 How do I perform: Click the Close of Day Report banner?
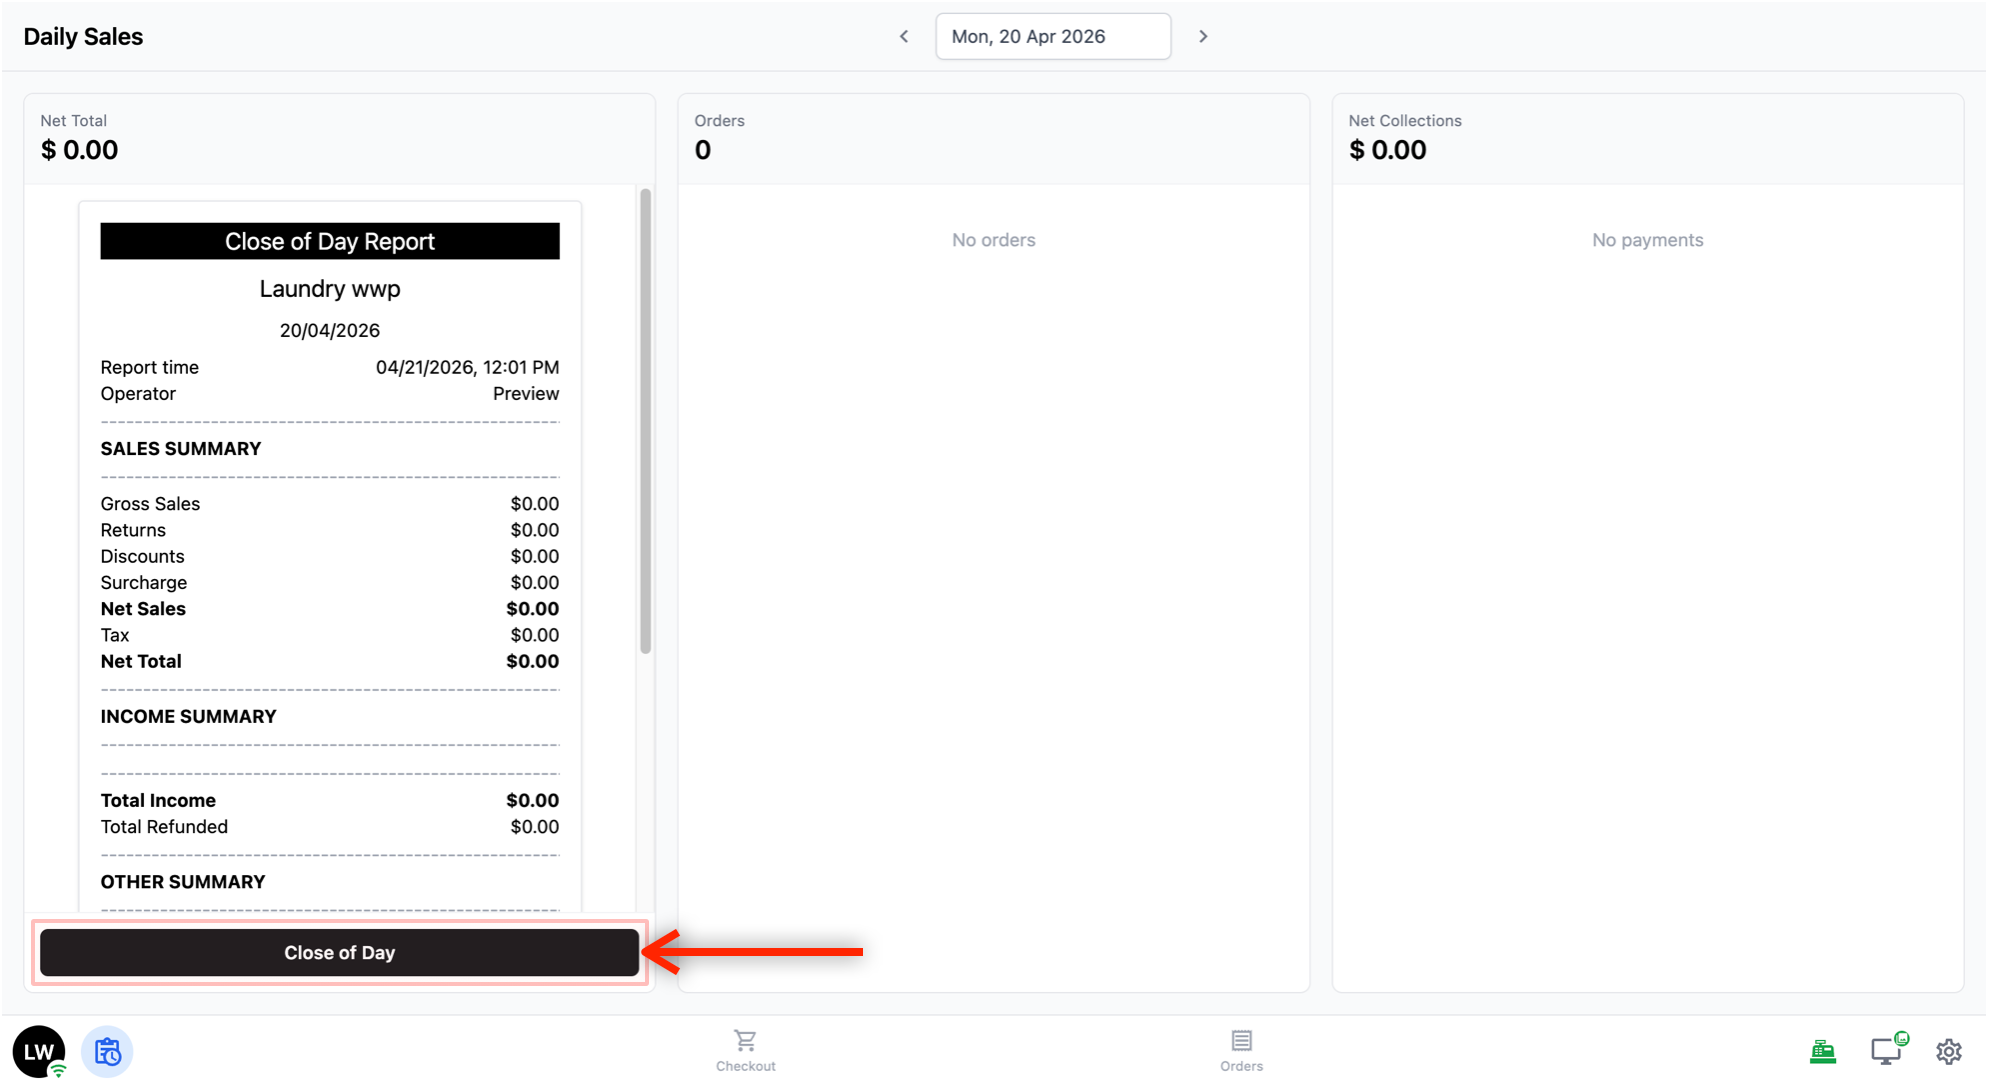[329, 241]
